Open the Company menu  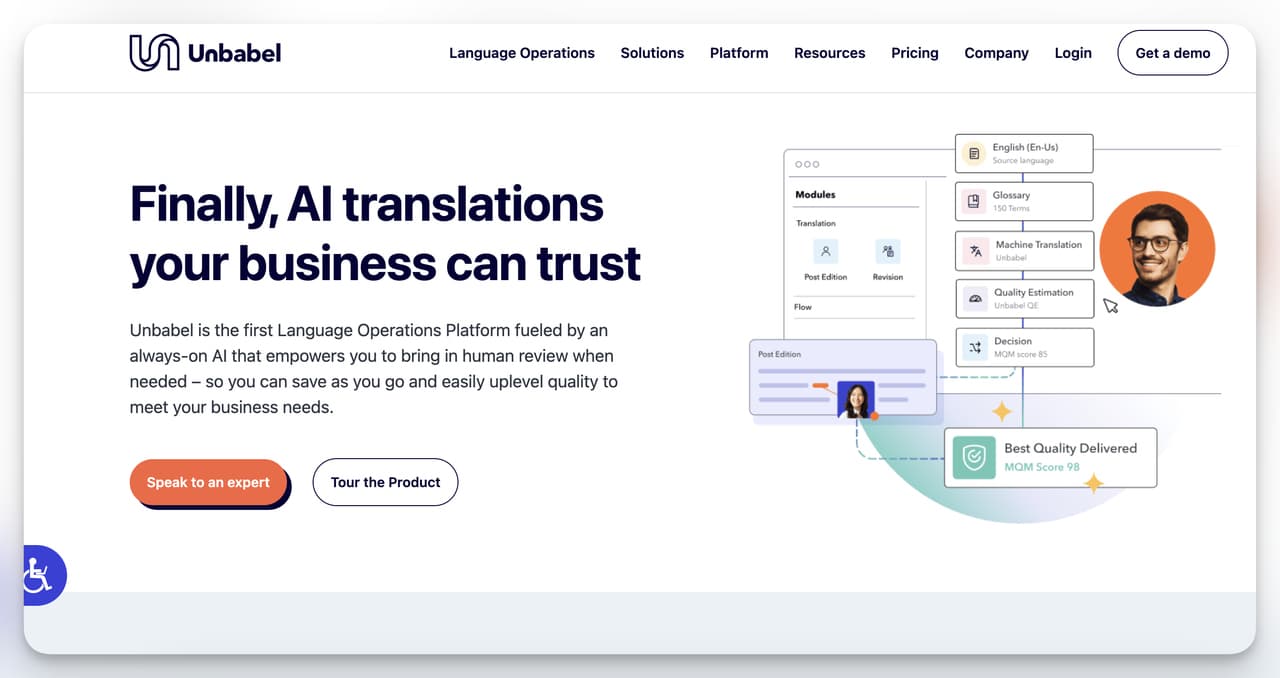(x=996, y=53)
